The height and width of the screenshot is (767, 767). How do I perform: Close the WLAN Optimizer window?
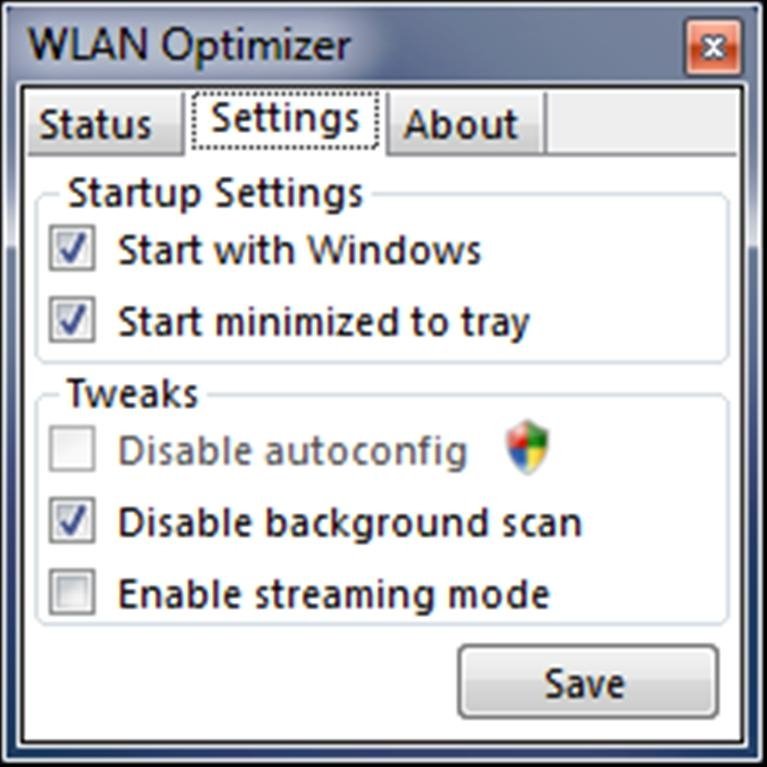(x=713, y=47)
